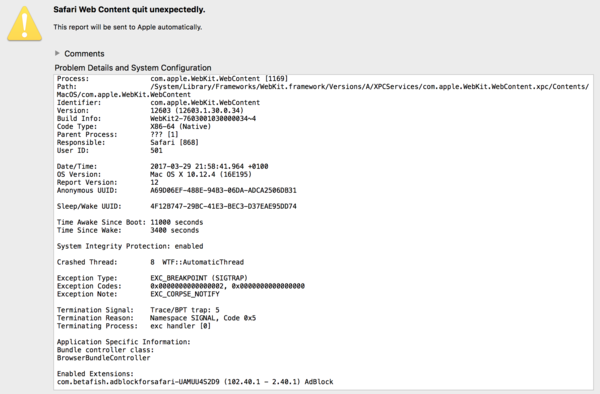Click the 'Problem Details and System Configuration' label

(133, 68)
